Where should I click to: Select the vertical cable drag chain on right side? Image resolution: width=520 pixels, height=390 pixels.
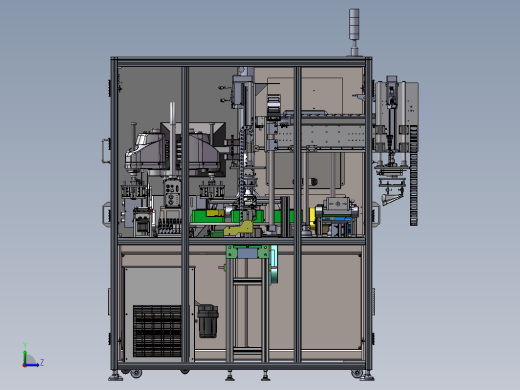coord(414,176)
